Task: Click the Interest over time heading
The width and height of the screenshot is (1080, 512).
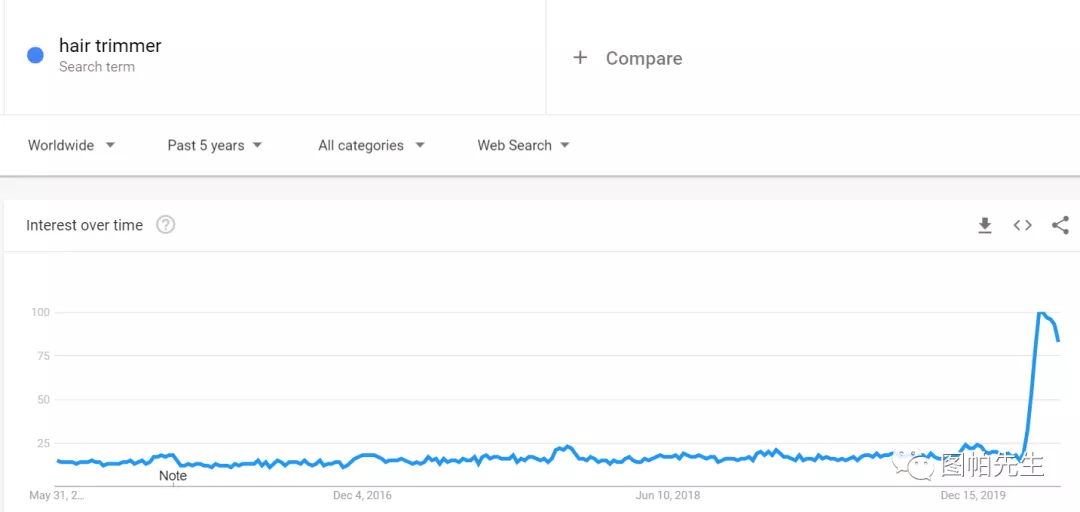Action: click(84, 225)
